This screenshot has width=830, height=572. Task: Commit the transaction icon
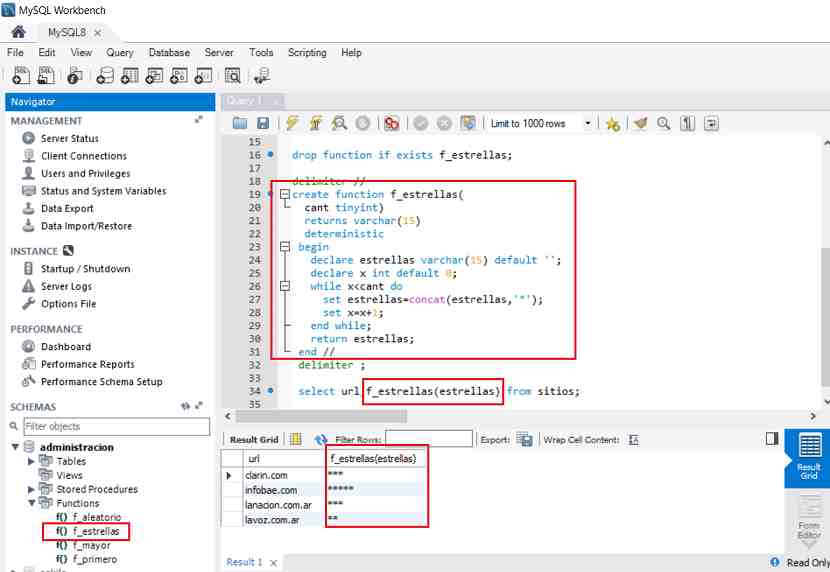[421, 123]
